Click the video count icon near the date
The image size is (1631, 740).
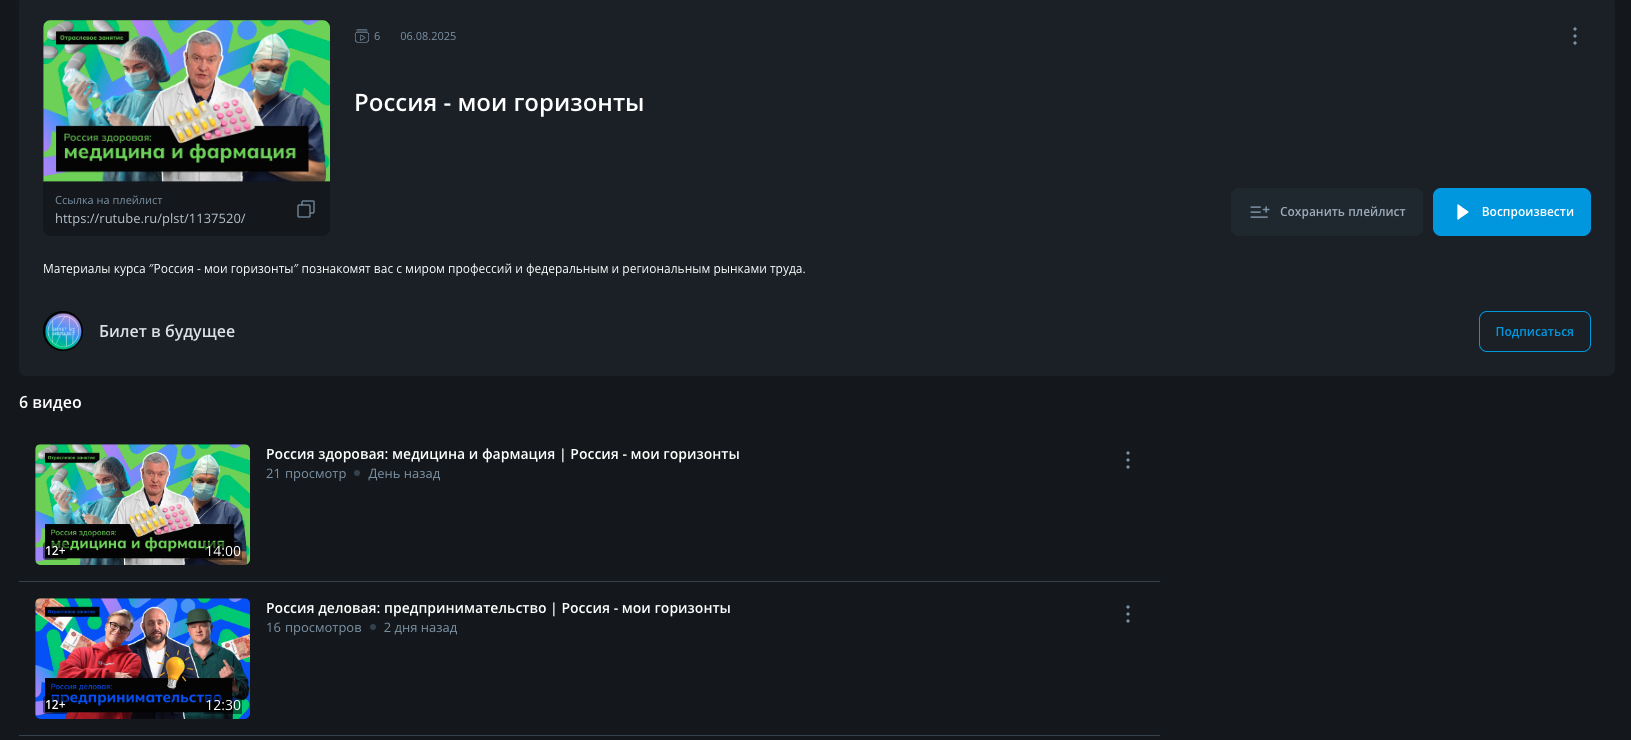(x=362, y=36)
